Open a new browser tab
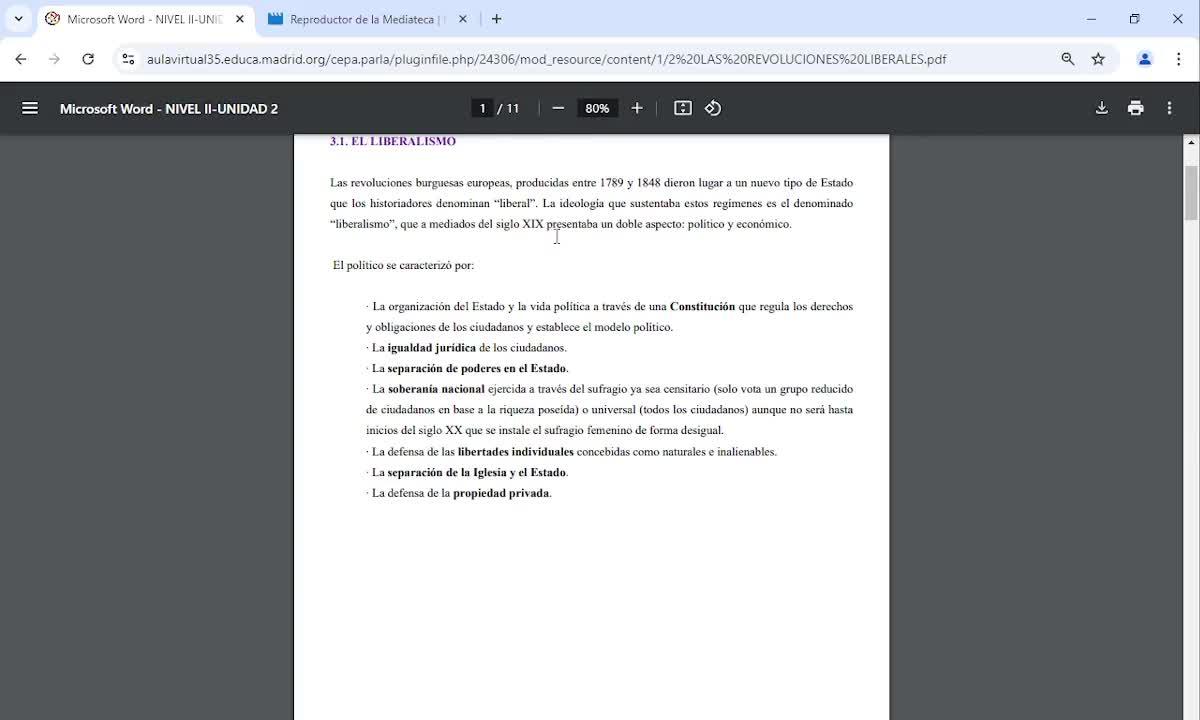 (x=497, y=19)
